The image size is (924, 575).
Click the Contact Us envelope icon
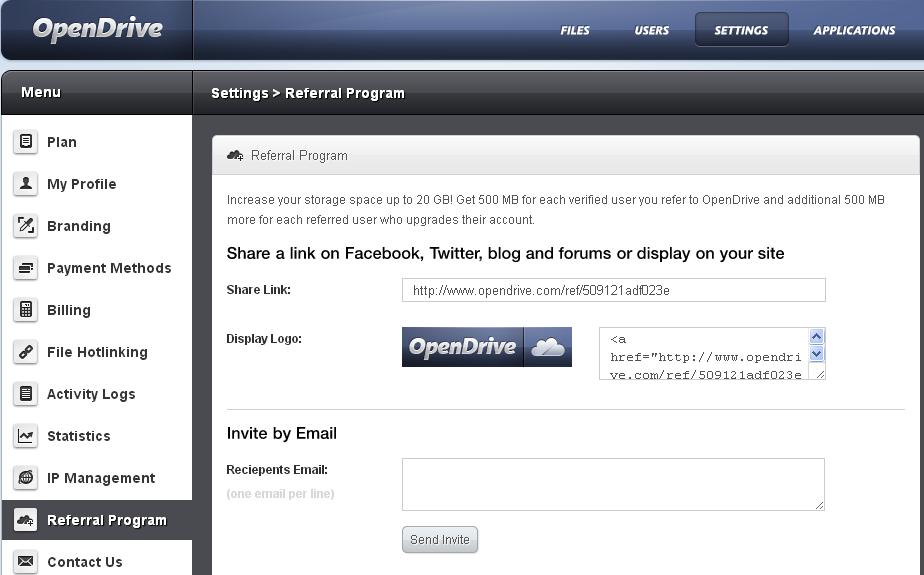coord(25,561)
